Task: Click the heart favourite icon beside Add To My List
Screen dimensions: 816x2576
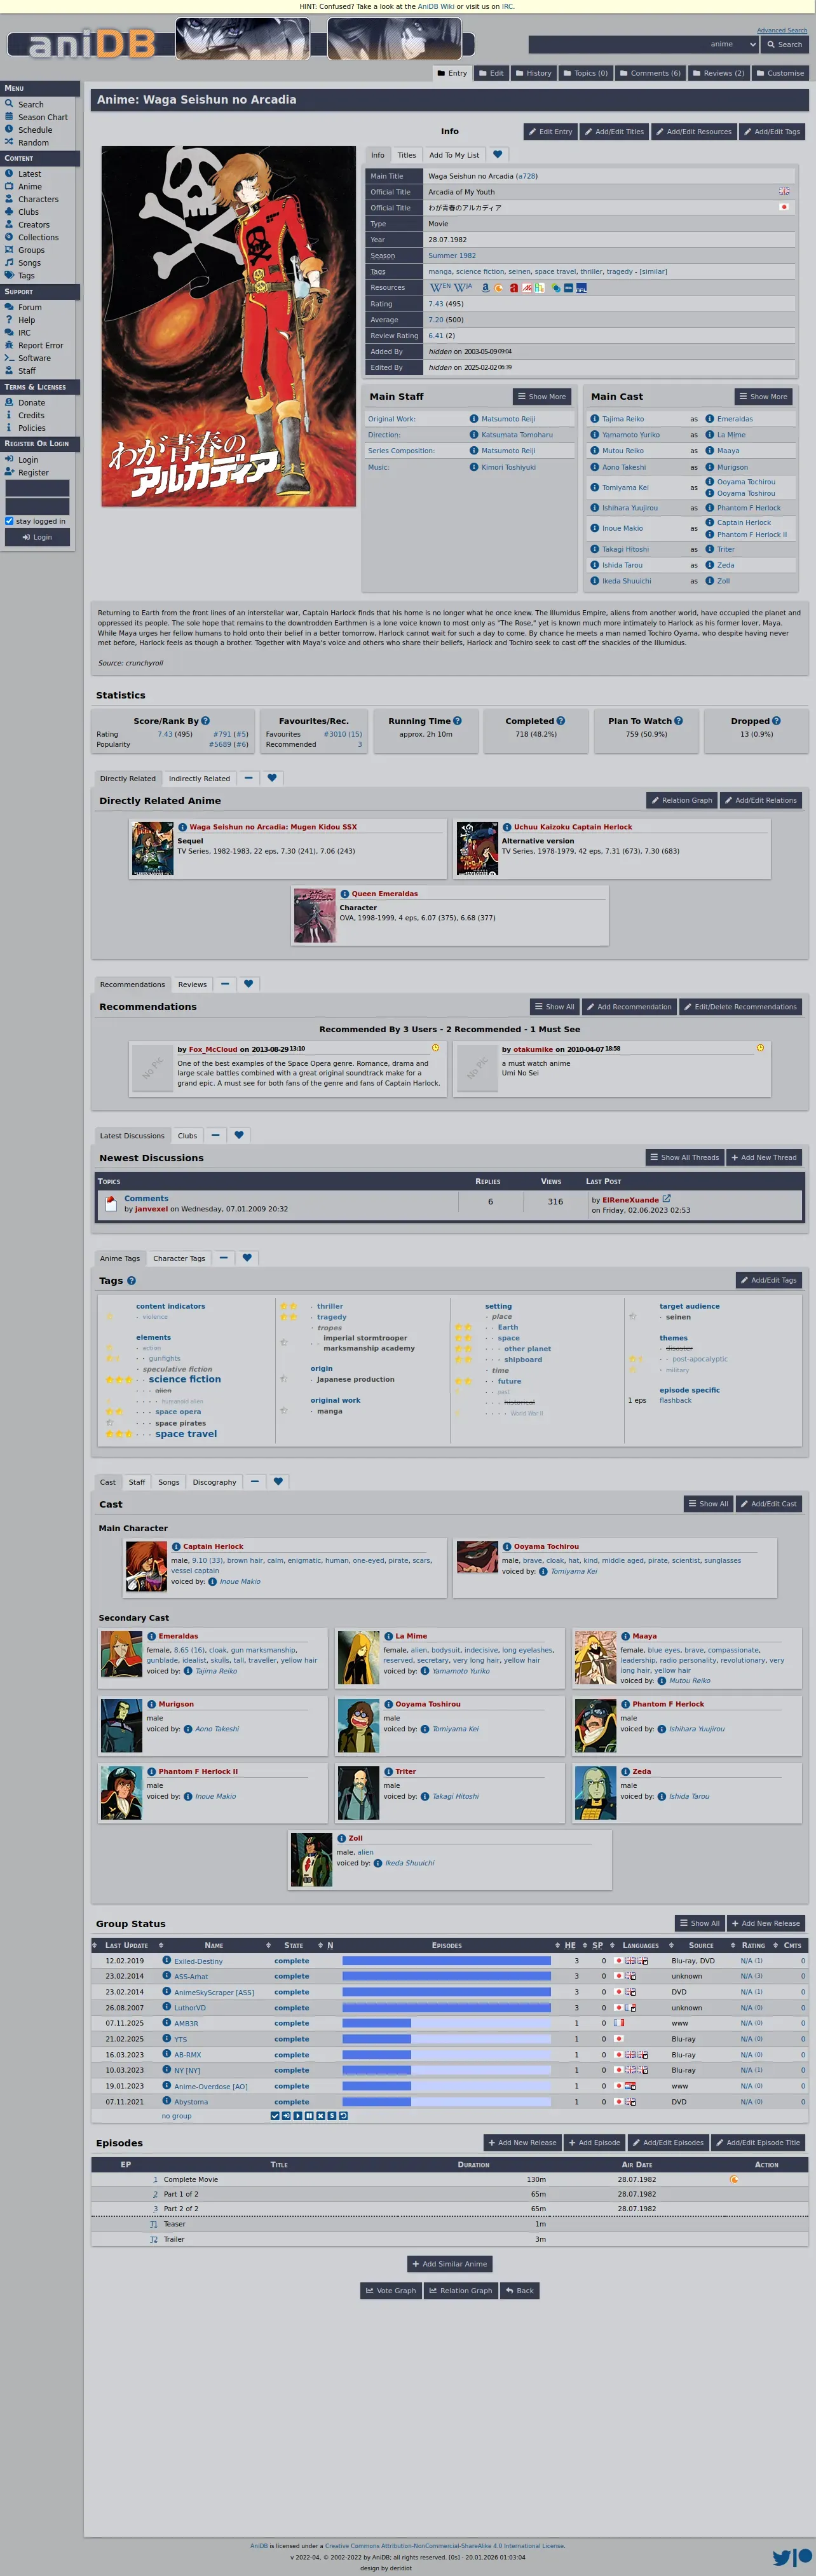Action: 498,154
